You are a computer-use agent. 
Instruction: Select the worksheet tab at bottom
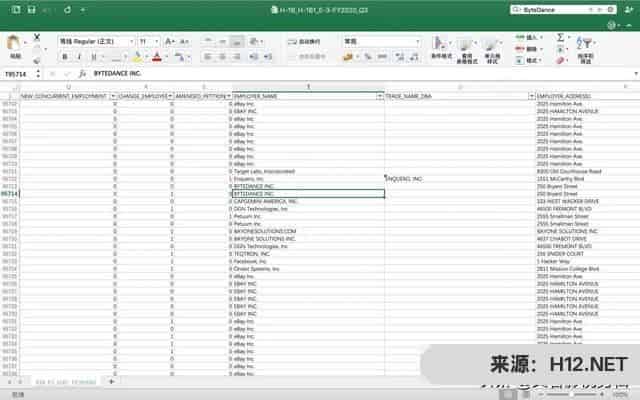[66, 382]
